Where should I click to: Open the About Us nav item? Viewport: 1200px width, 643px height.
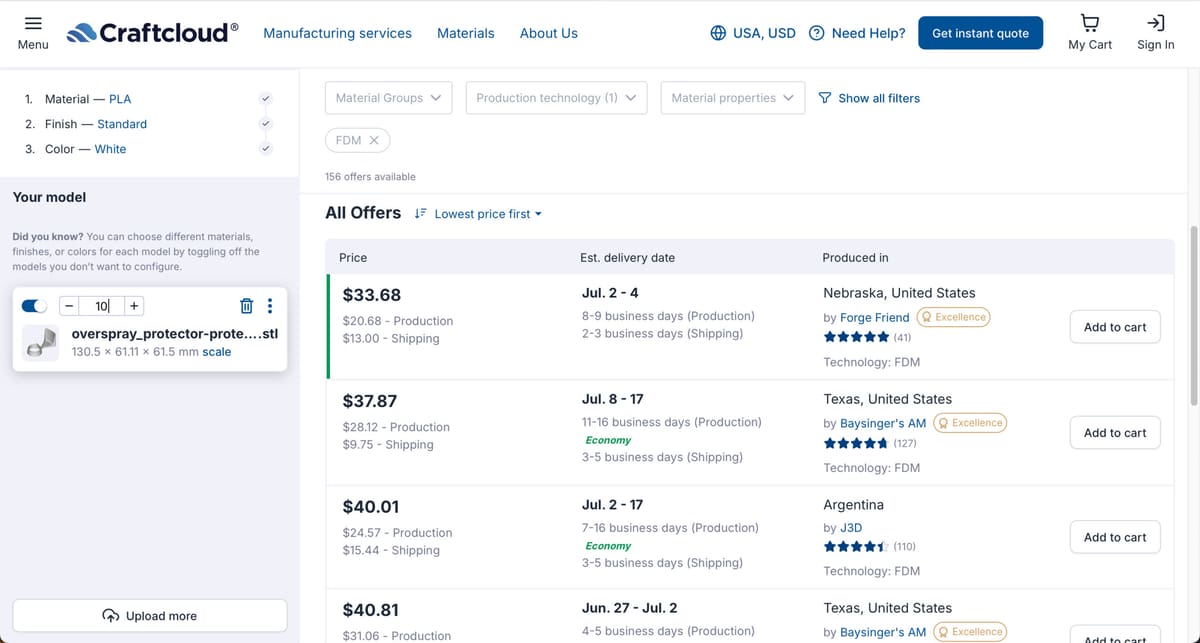pyautogui.click(x=549, y=33)
